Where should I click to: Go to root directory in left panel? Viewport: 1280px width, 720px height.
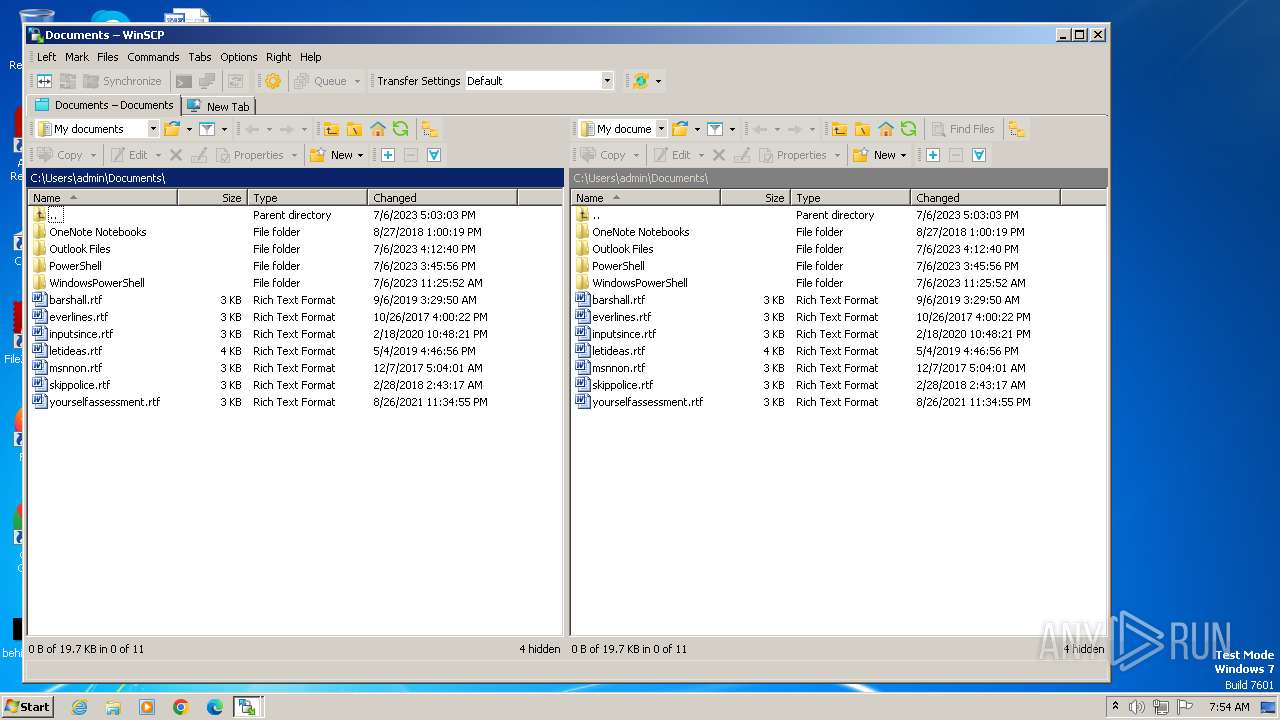click(x=354, y=129)
